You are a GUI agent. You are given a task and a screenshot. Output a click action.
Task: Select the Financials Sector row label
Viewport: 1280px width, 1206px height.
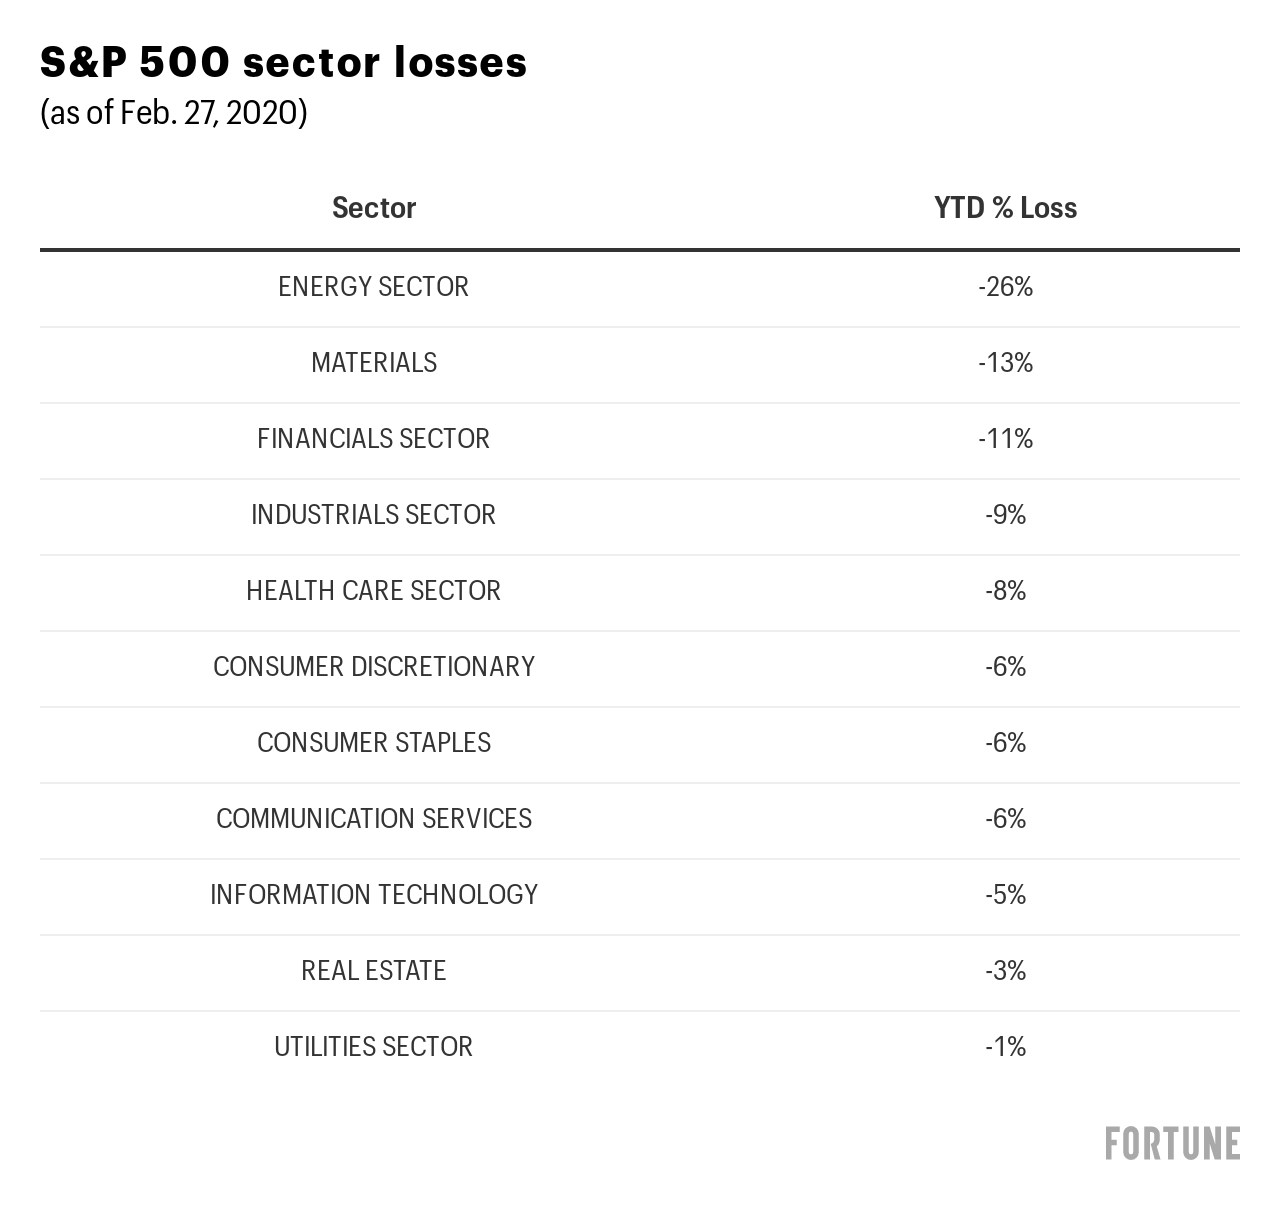pos(374,439)
